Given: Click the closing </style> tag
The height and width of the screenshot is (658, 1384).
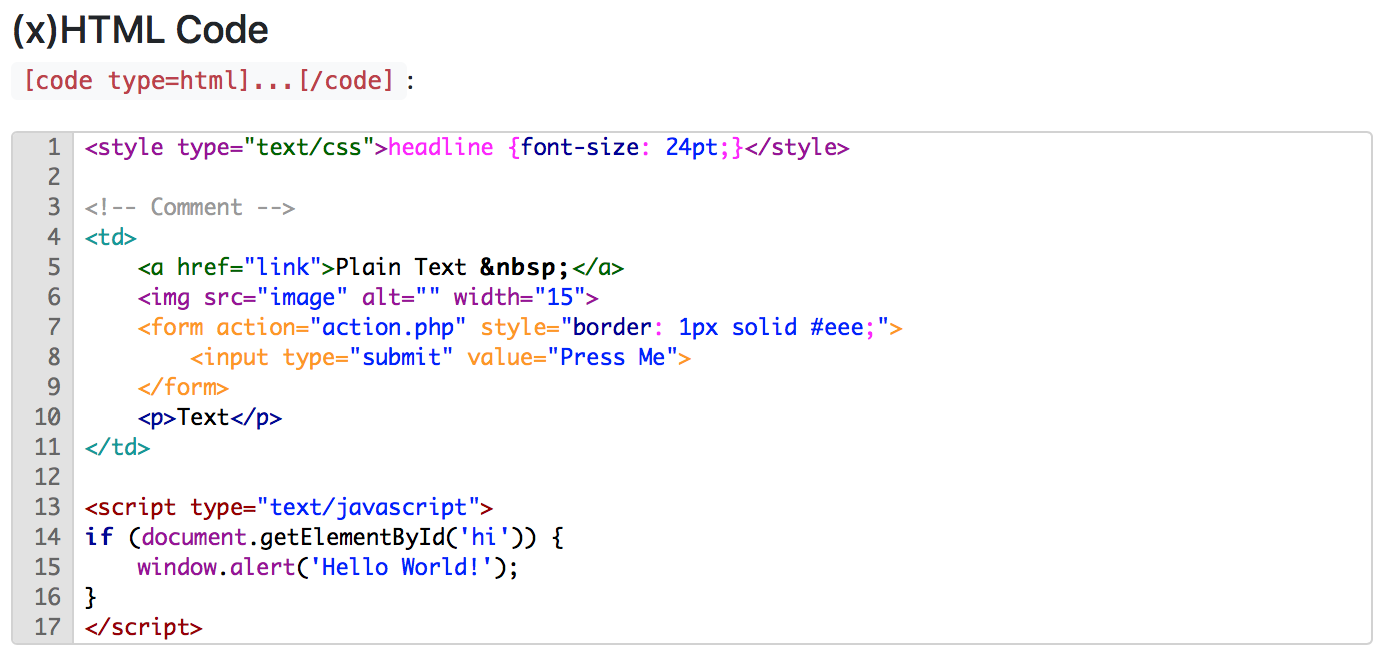Looking at the screenshot, I should coord(797,148).
